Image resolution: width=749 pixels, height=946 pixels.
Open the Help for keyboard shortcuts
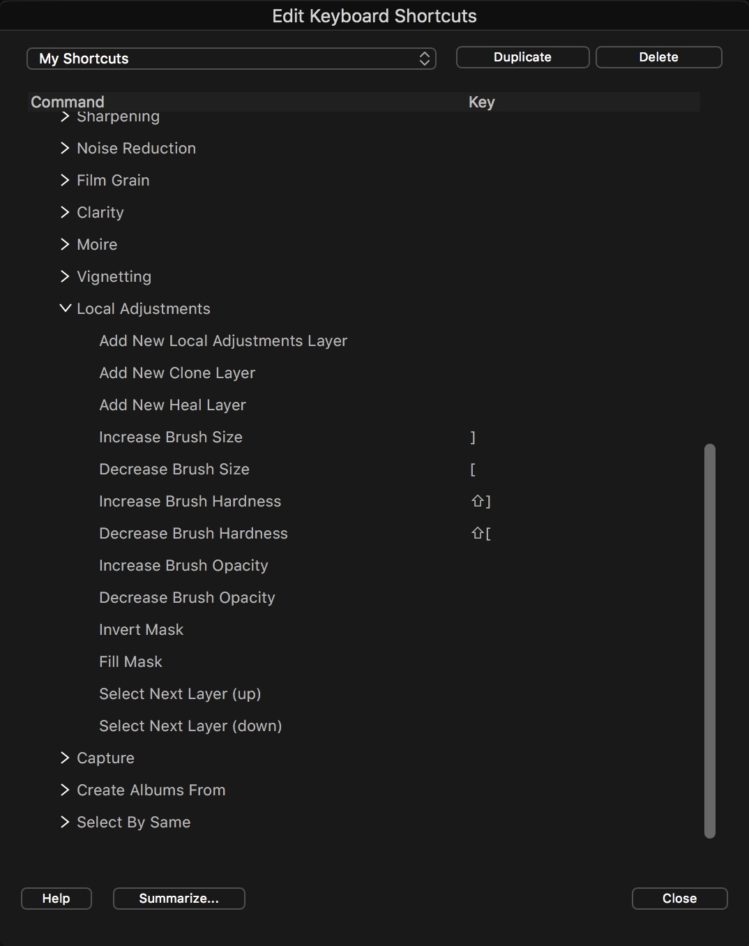tap(56, 898)
